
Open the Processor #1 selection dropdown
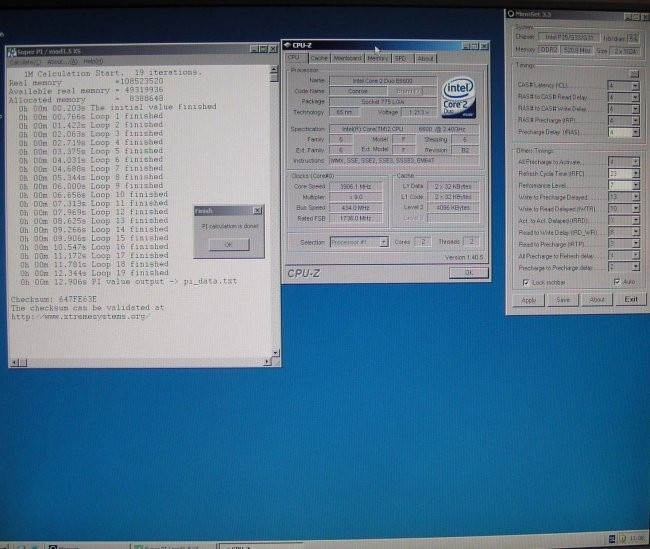click(x=386, y=242)
